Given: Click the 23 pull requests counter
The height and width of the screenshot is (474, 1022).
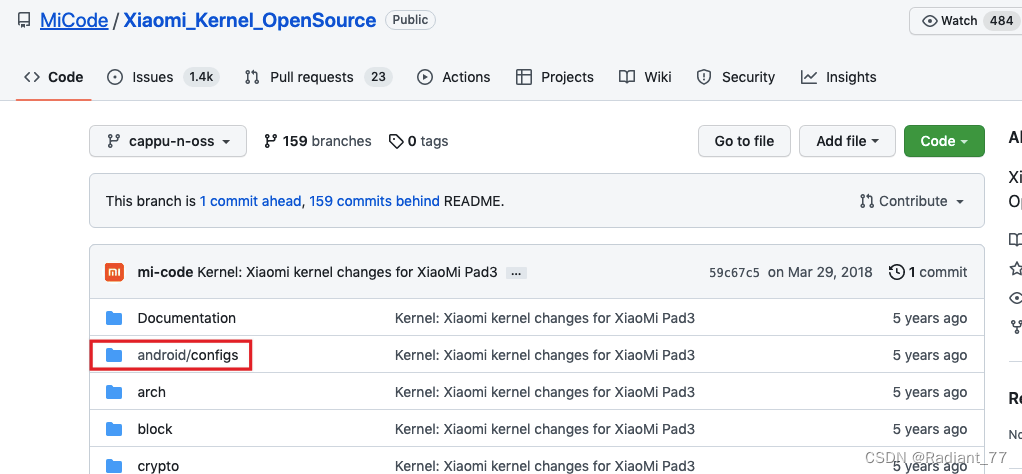Looking at the screenshot, I should tap(378, 77).
